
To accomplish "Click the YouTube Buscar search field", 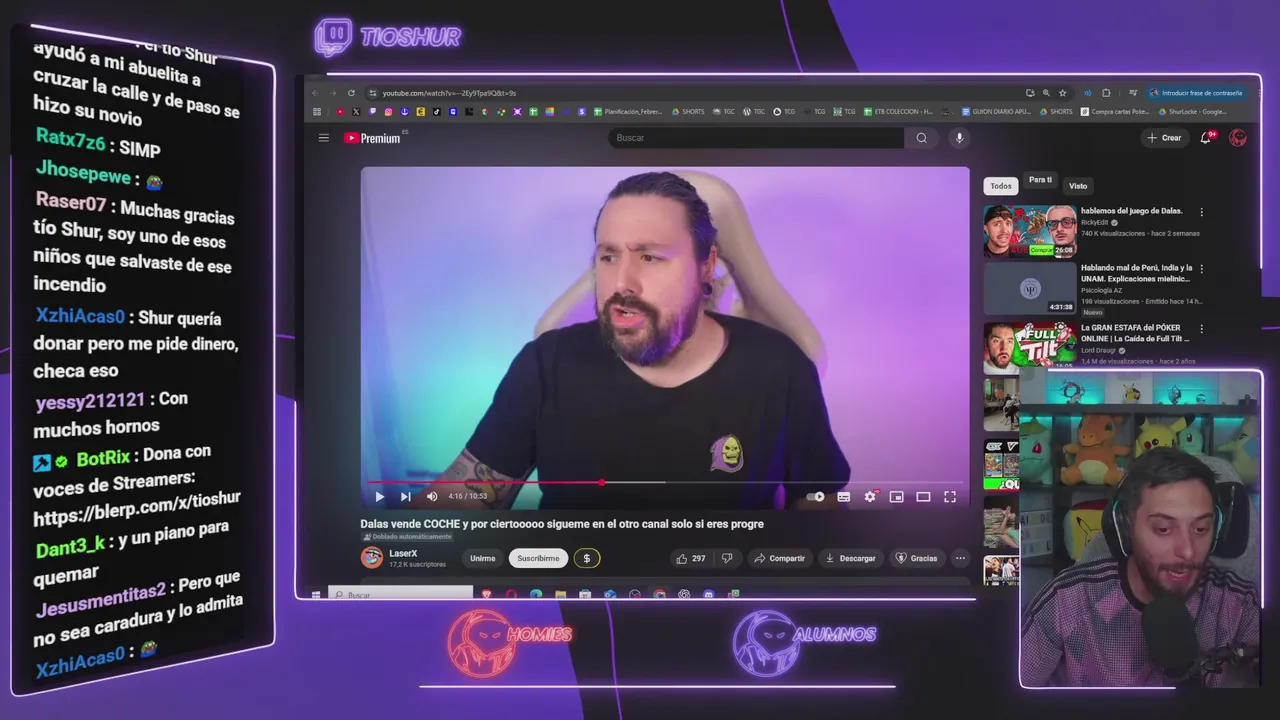I will point(755,138).
